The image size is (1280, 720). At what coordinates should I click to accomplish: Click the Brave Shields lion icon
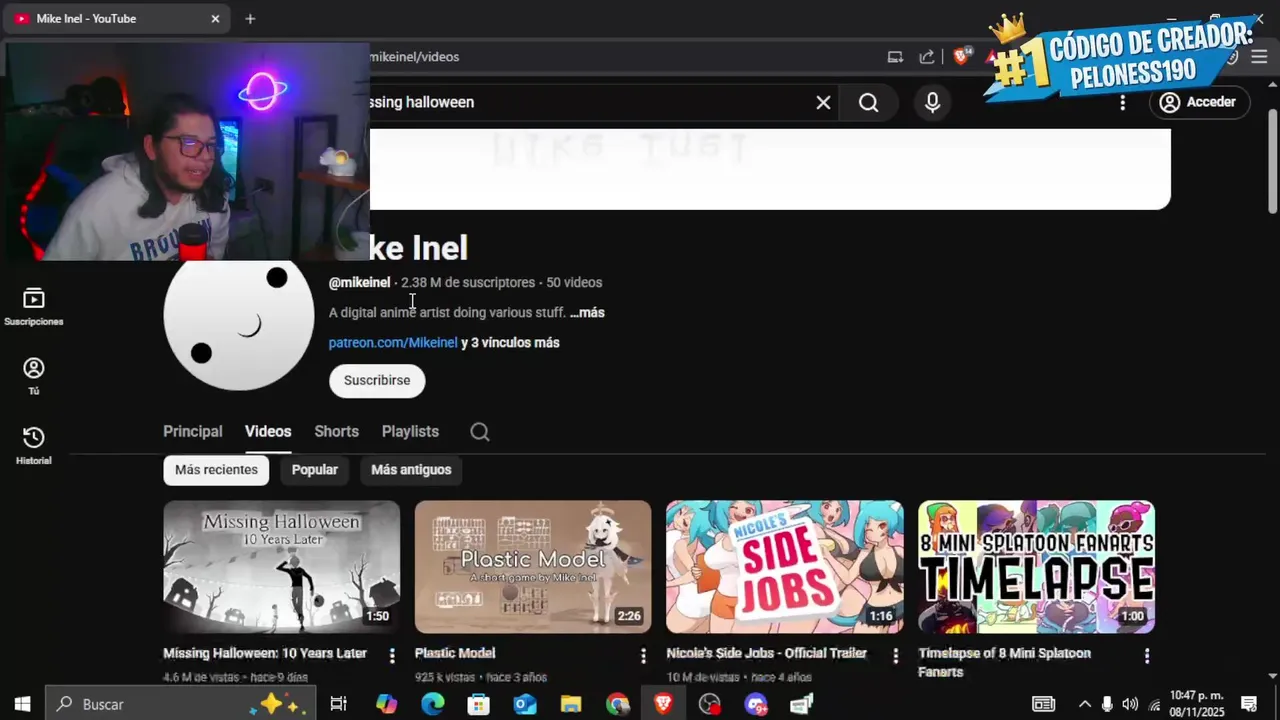click(x=961, y=57)
